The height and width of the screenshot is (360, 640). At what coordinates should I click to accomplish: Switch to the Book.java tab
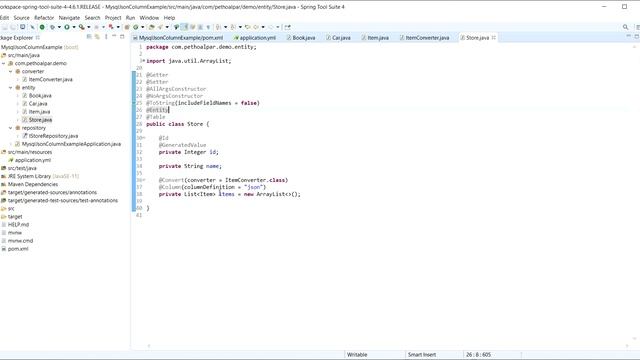coord(301,38)
